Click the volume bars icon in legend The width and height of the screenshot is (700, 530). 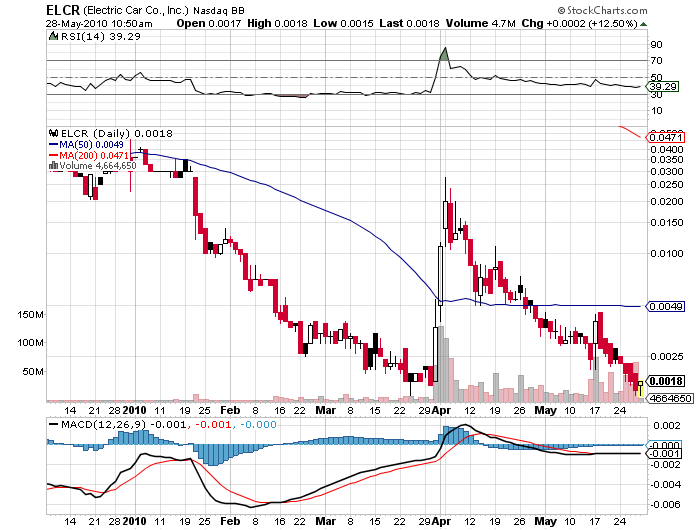(x=54, y=166)
